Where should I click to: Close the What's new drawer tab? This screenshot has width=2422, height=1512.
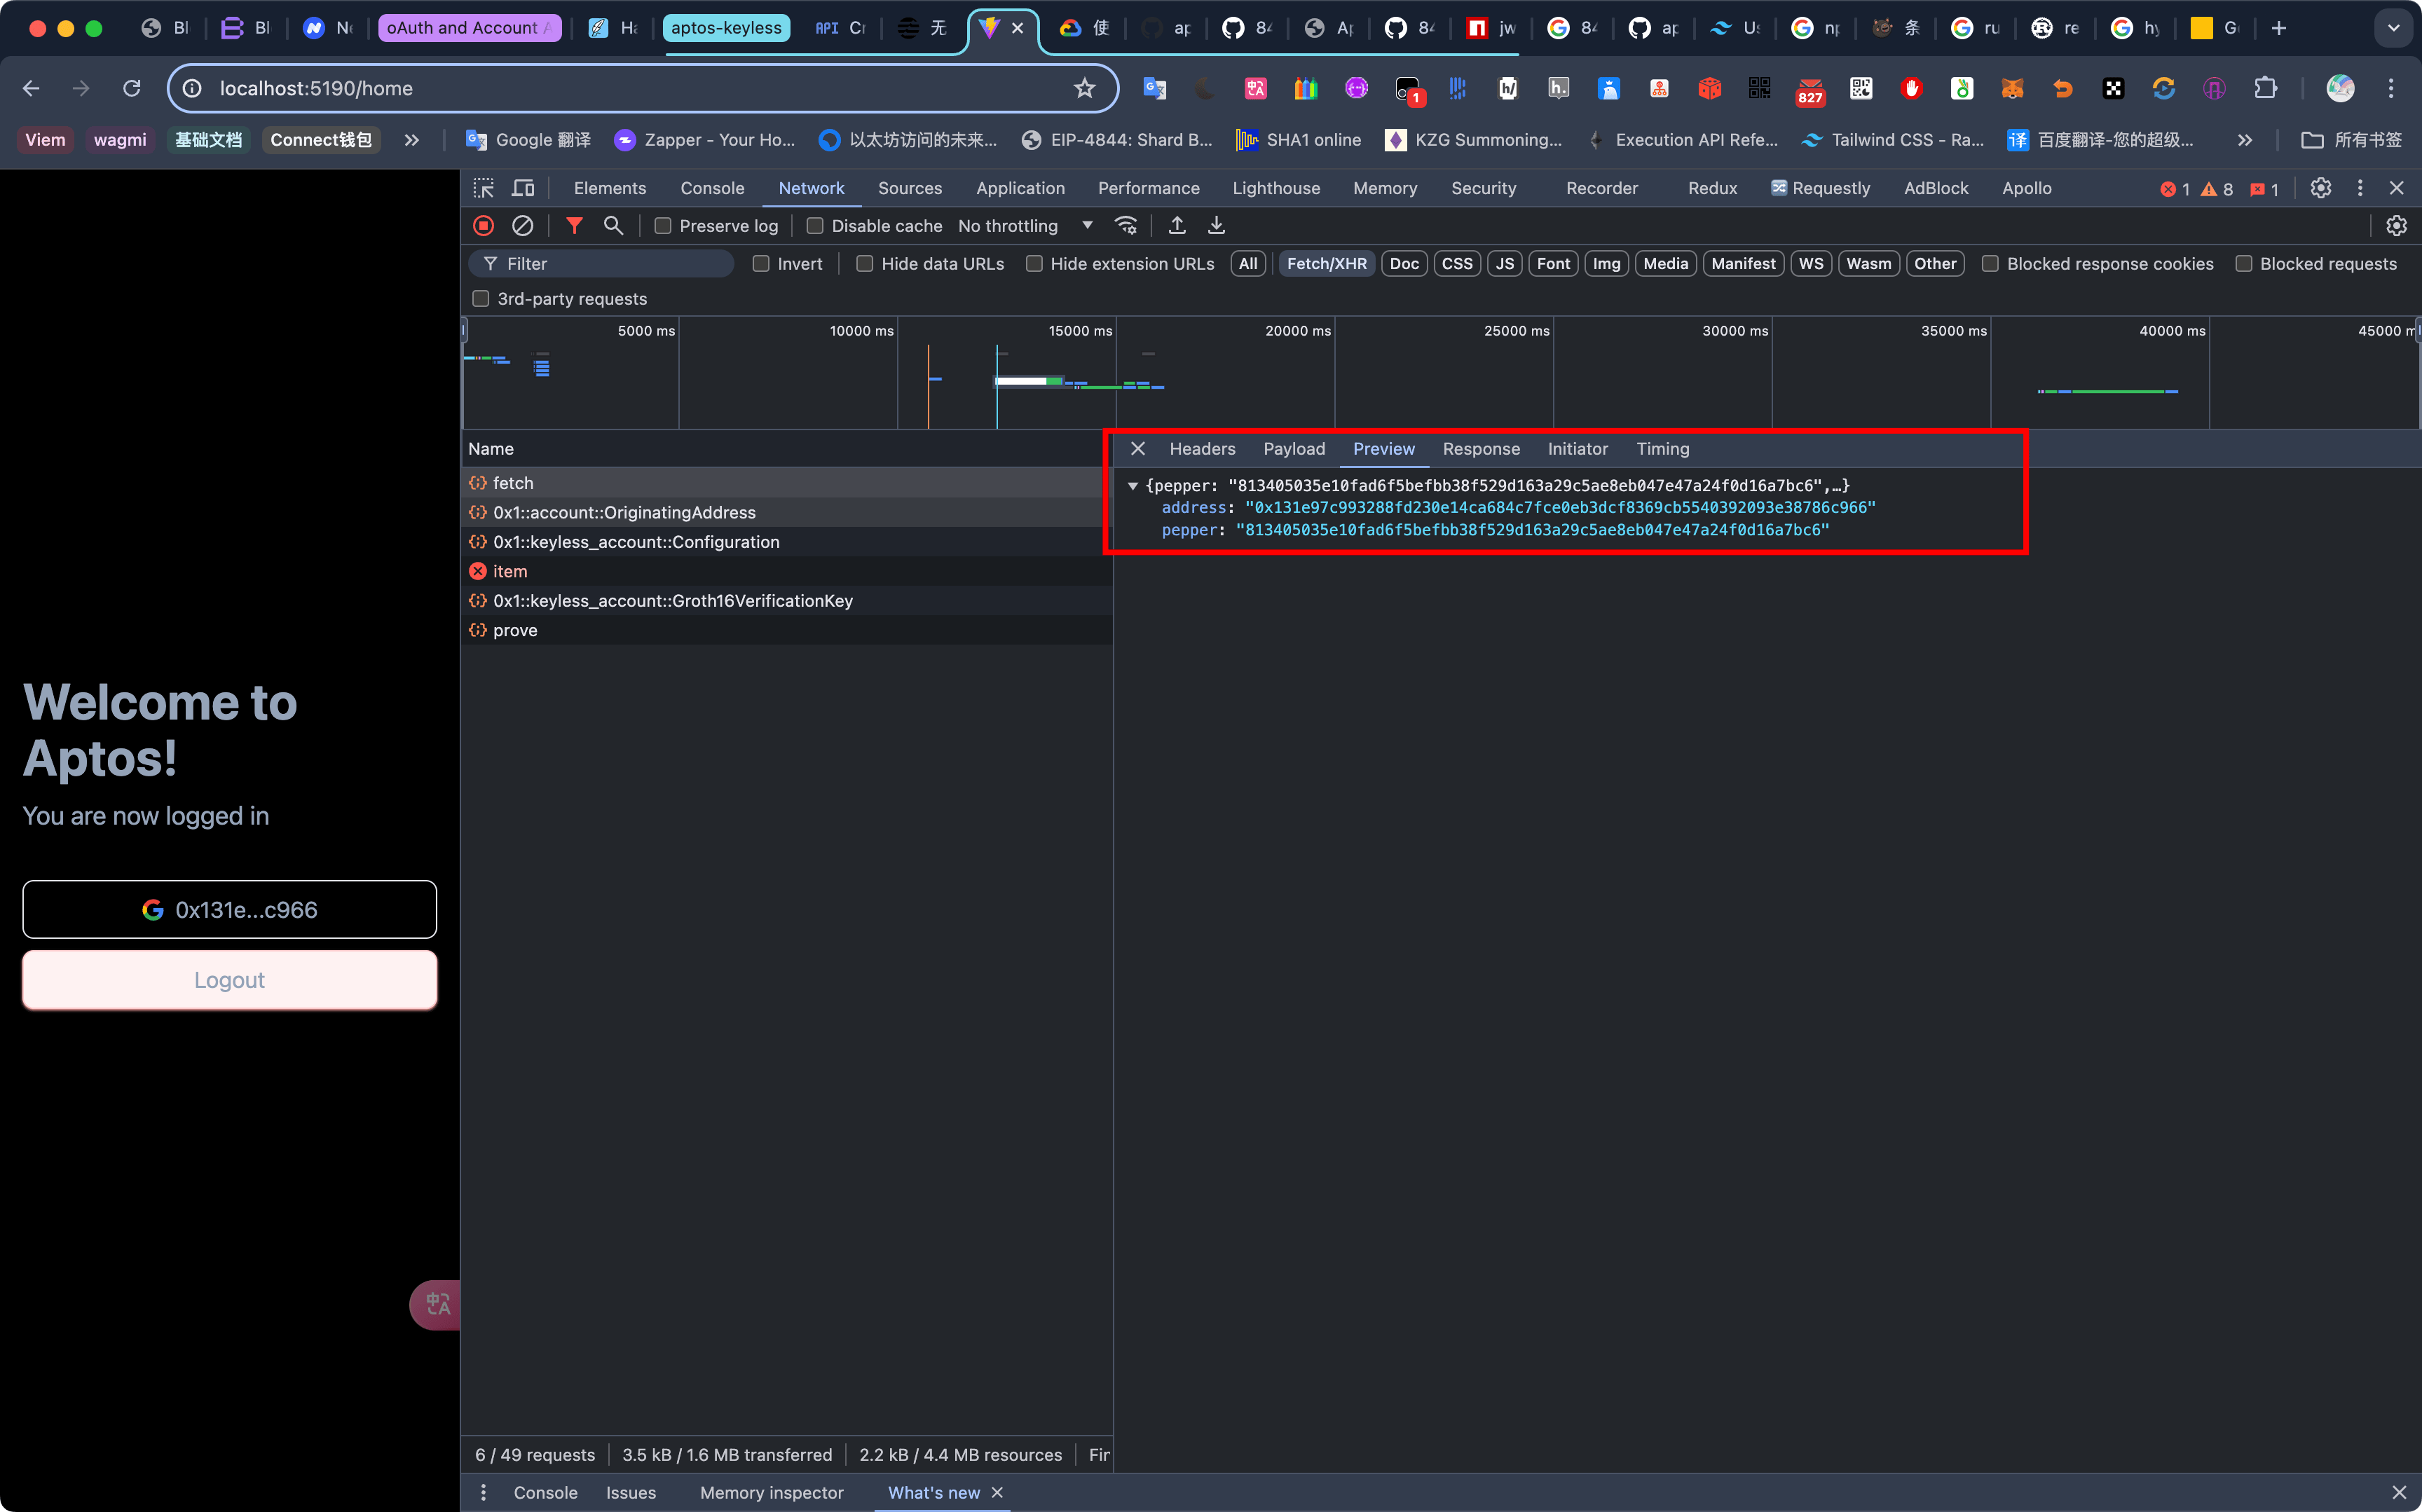point(997,1492)
